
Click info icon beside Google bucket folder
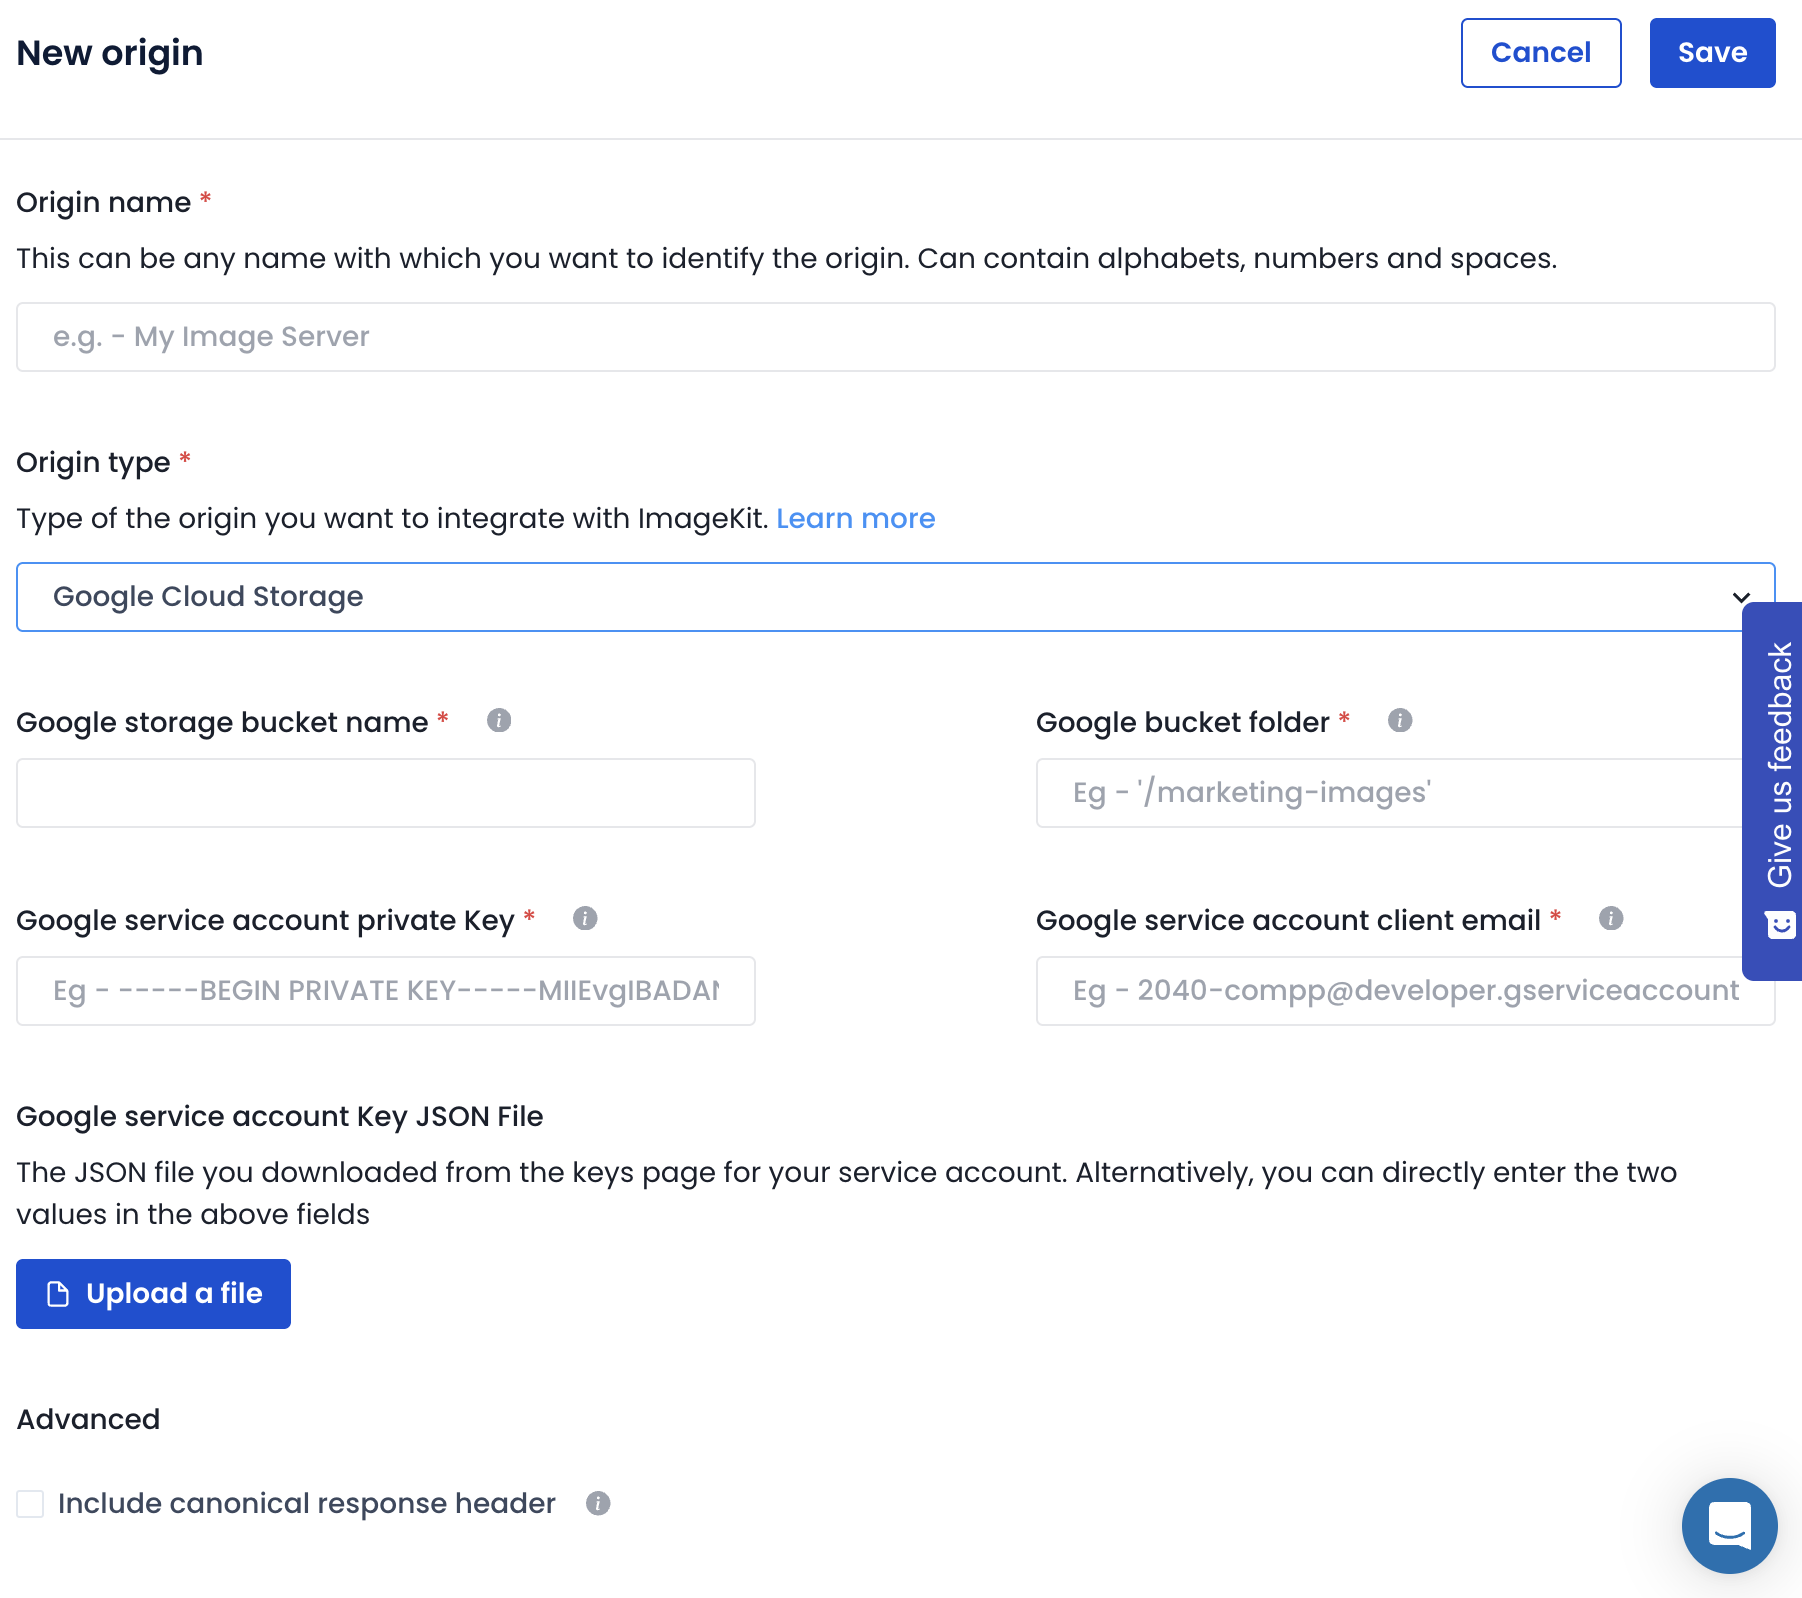pos(1400,720)
